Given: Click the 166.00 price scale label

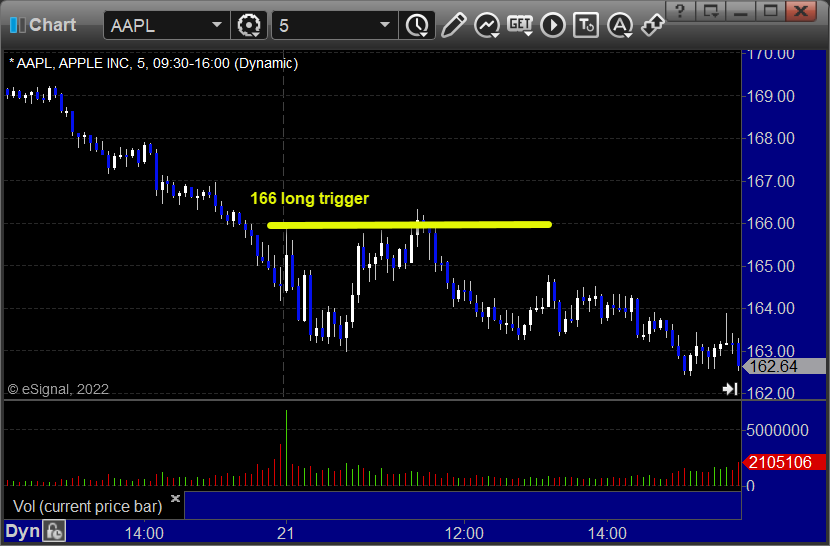Looking at the screenshot, I should pyautogui.click(x=770, y=223).
